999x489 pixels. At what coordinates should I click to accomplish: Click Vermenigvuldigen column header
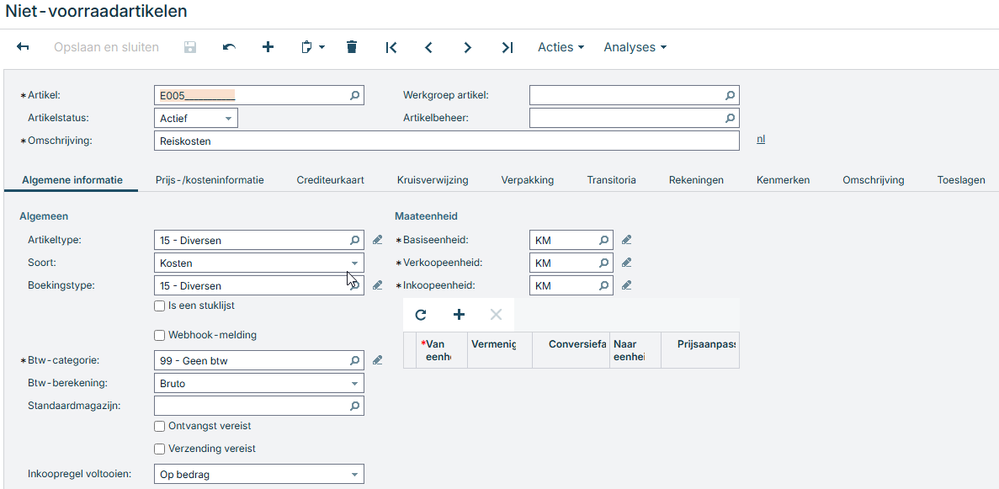click(500, 350)
